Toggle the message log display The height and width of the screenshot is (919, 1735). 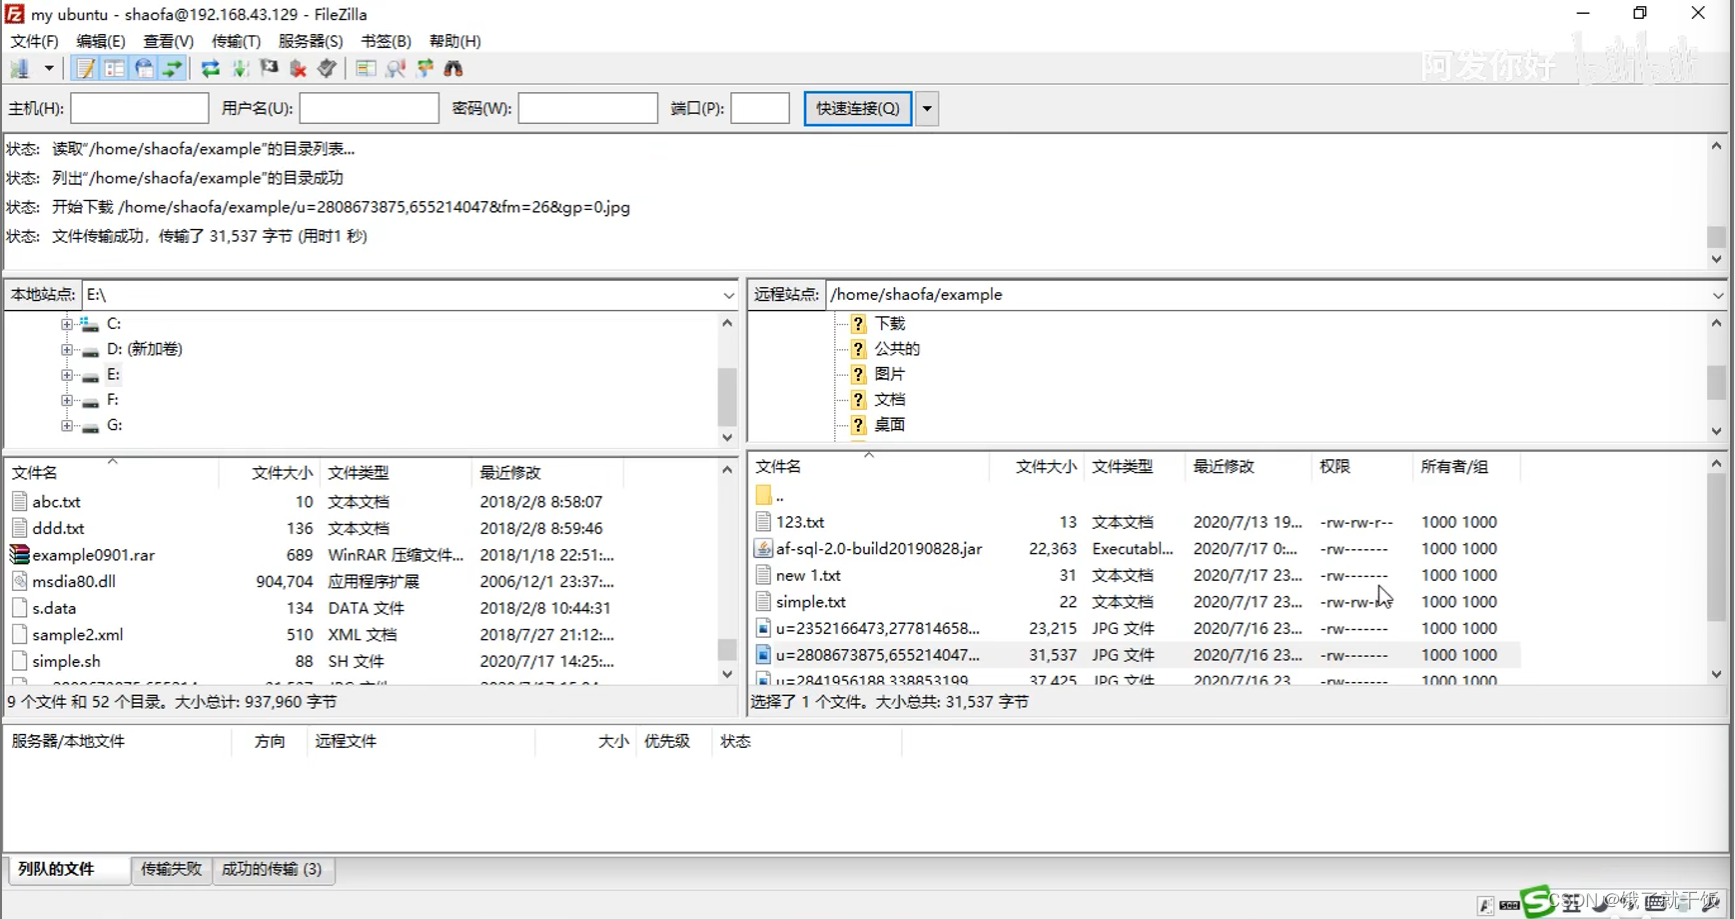click(x=85, y=68)
